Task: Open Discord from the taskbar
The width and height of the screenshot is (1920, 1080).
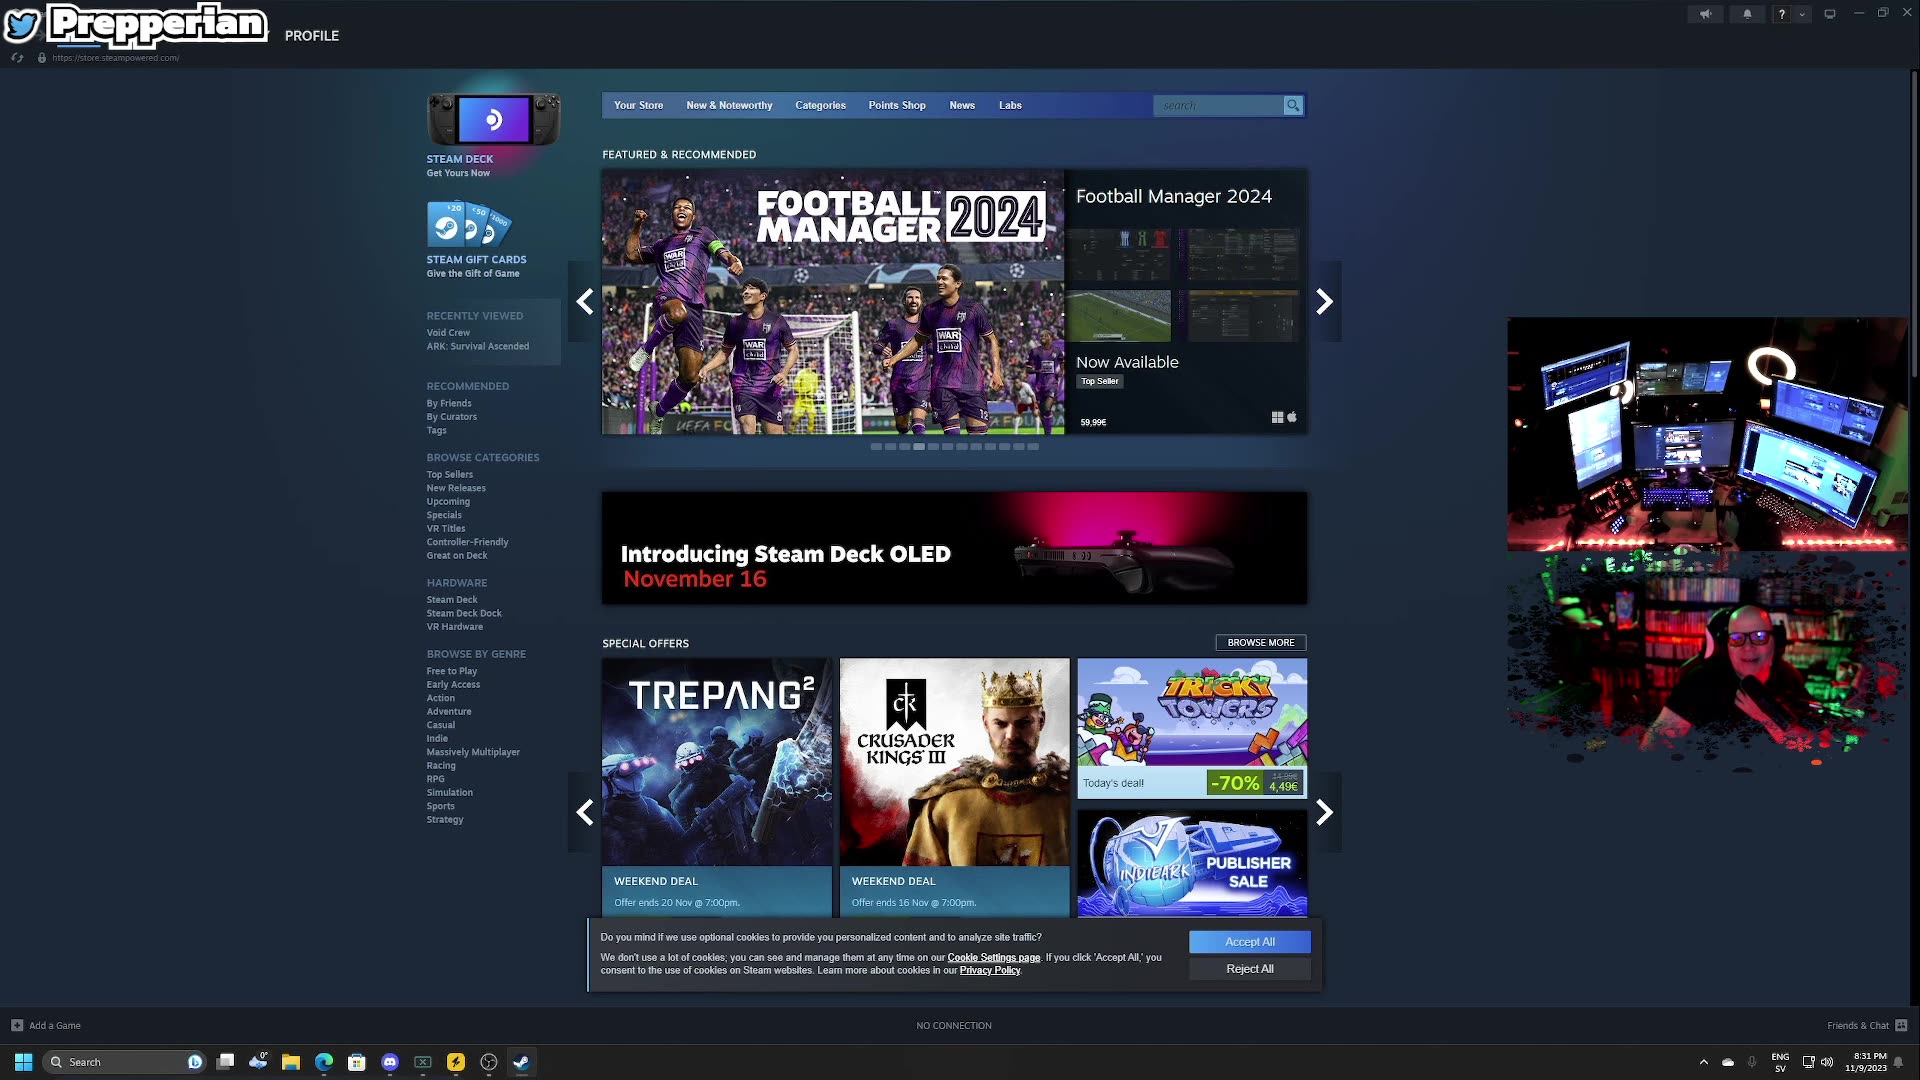Action: [x=390, y=1062]
